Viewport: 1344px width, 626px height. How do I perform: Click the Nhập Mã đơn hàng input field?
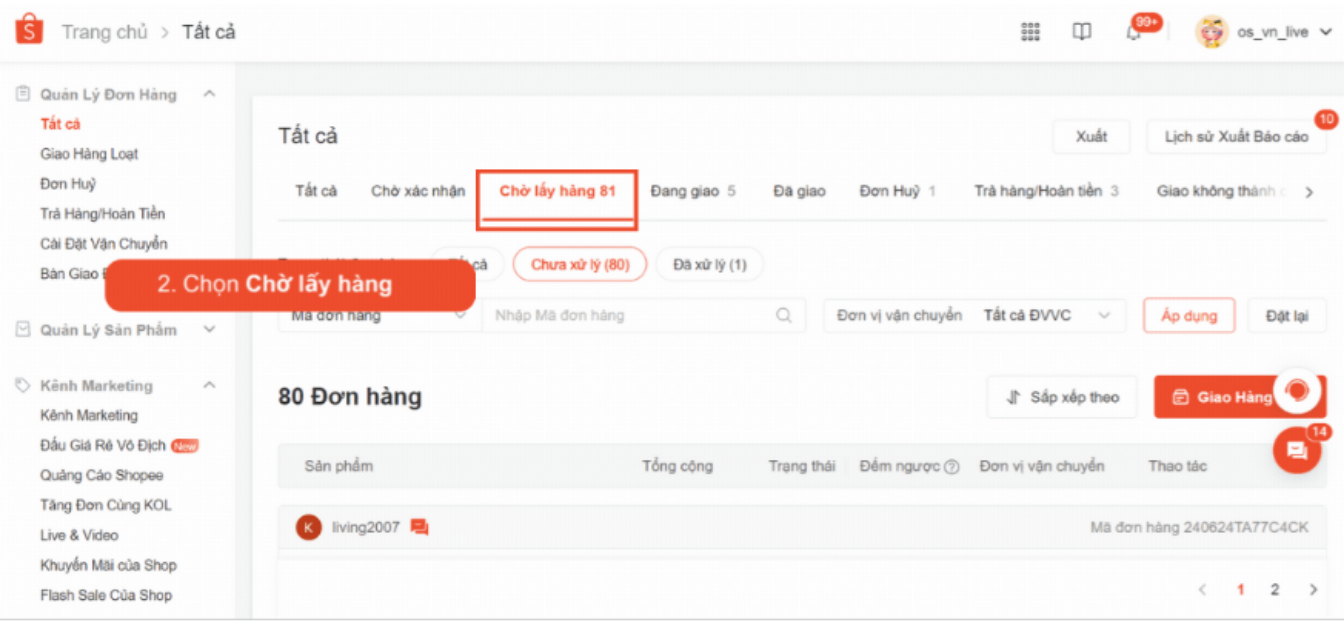tap(630, 315)
